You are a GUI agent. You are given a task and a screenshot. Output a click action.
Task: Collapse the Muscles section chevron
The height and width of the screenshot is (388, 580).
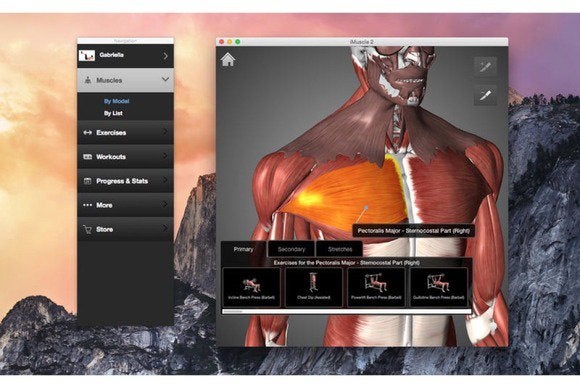(165, 80)
